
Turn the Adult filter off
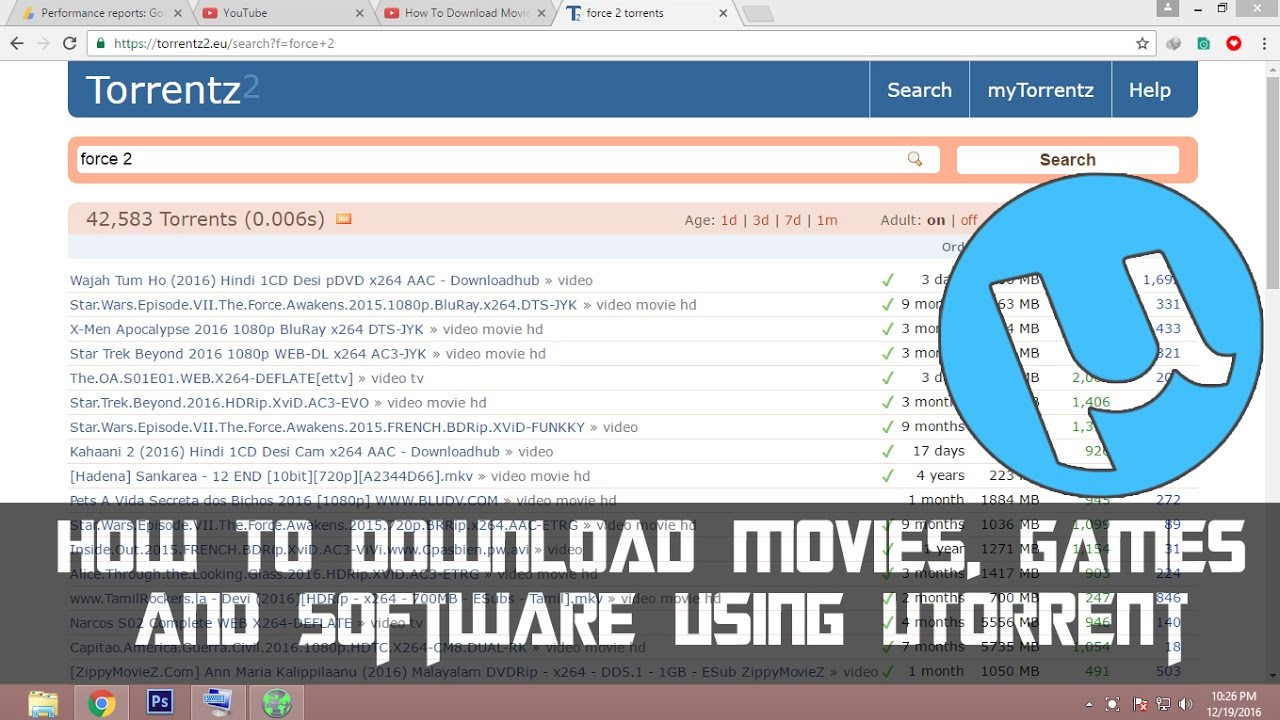pos(969,220)
